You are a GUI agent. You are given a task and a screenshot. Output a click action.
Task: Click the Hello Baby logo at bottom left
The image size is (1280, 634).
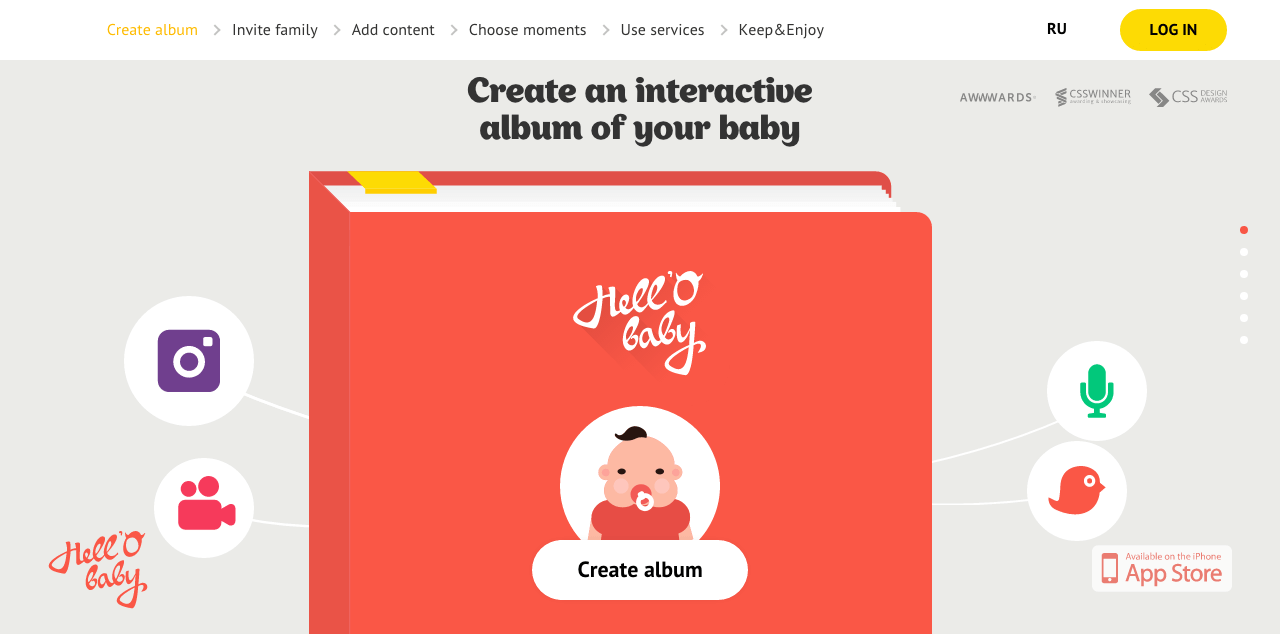98,569
